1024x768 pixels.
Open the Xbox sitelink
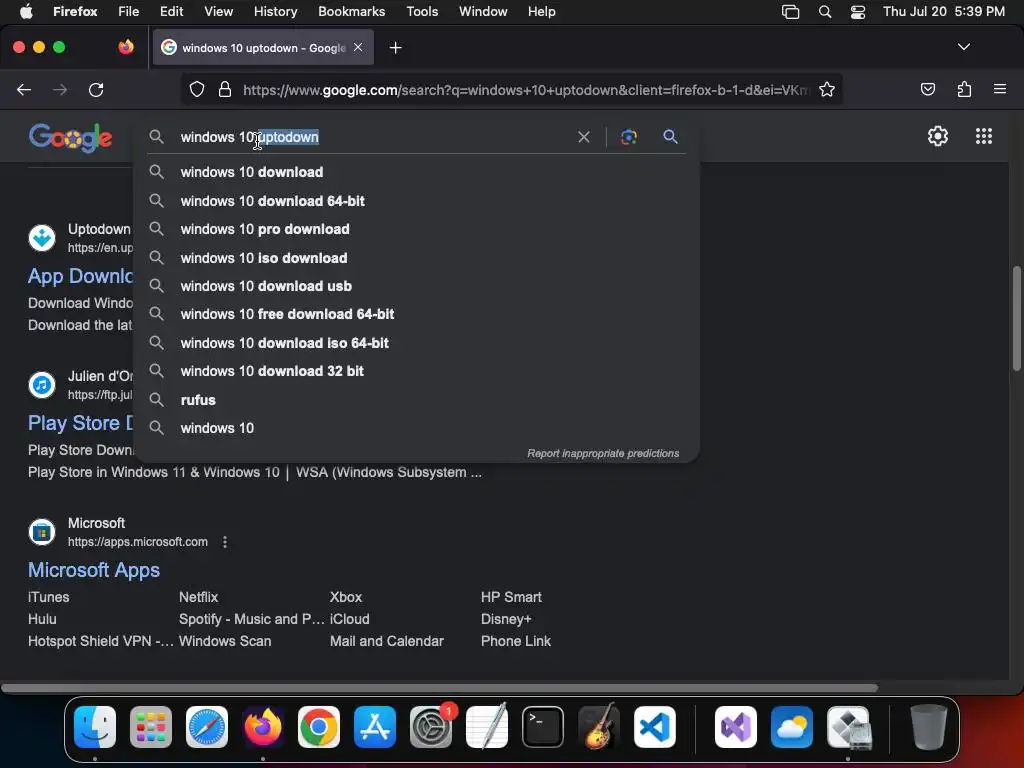[x=345, y=597]
